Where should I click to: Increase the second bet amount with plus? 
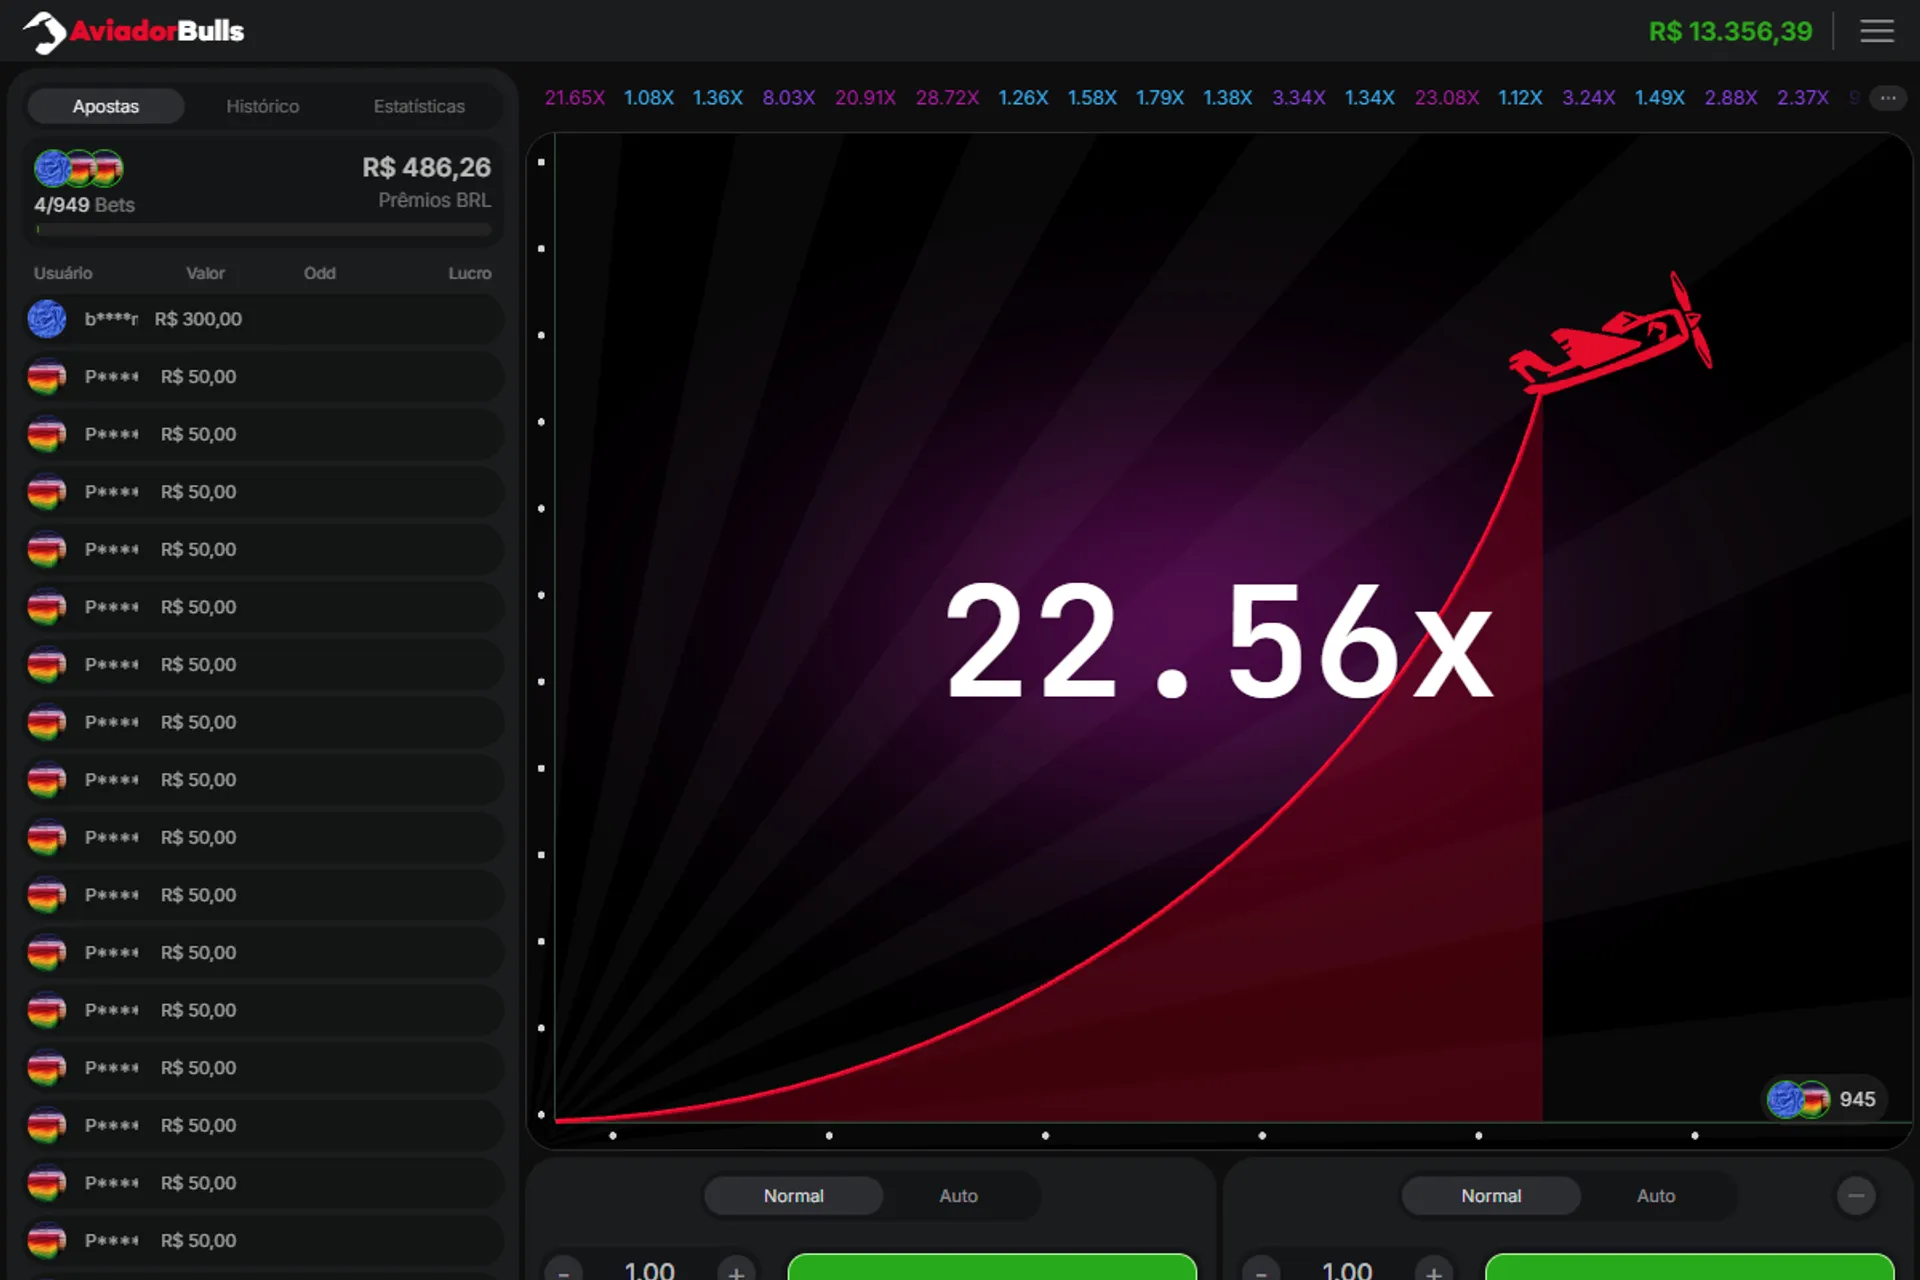coord(1433,1271)
